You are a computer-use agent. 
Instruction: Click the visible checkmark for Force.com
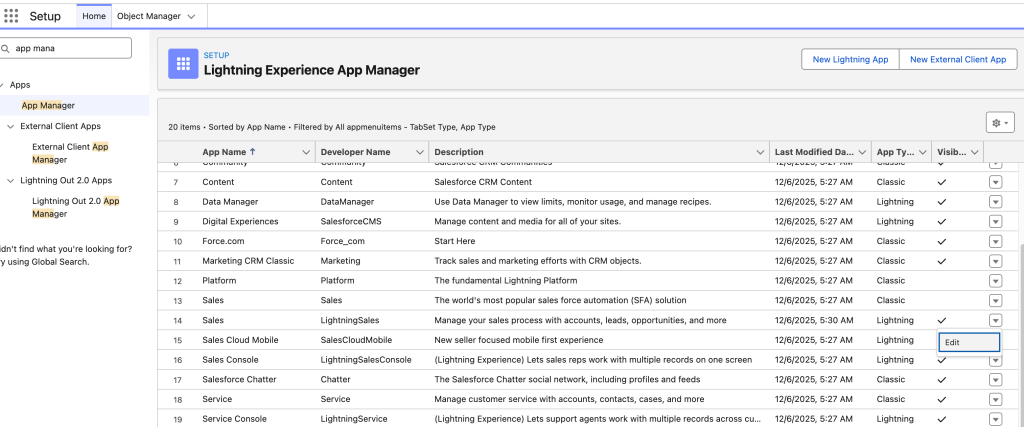click(942, 241)
